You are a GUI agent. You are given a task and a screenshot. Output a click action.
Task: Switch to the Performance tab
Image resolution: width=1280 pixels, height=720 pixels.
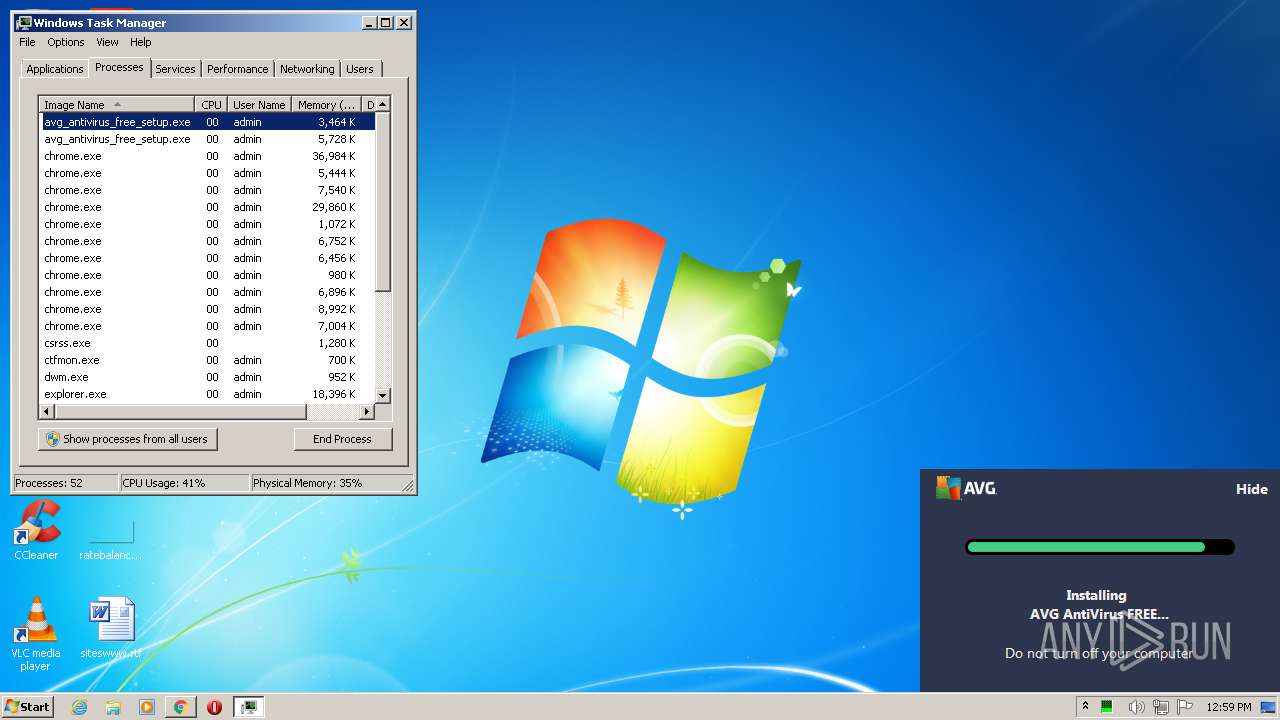pos(238,69)
